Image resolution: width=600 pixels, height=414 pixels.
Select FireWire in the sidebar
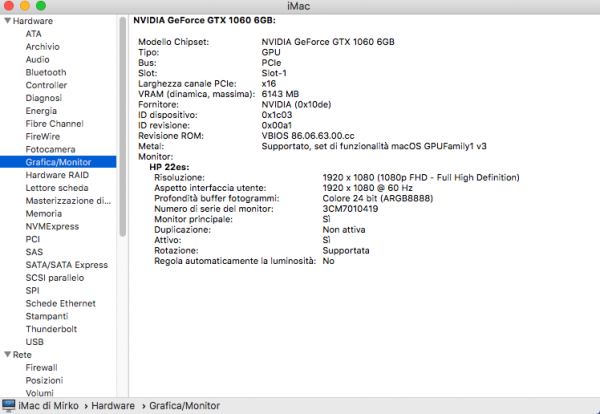tap(43, 137)
